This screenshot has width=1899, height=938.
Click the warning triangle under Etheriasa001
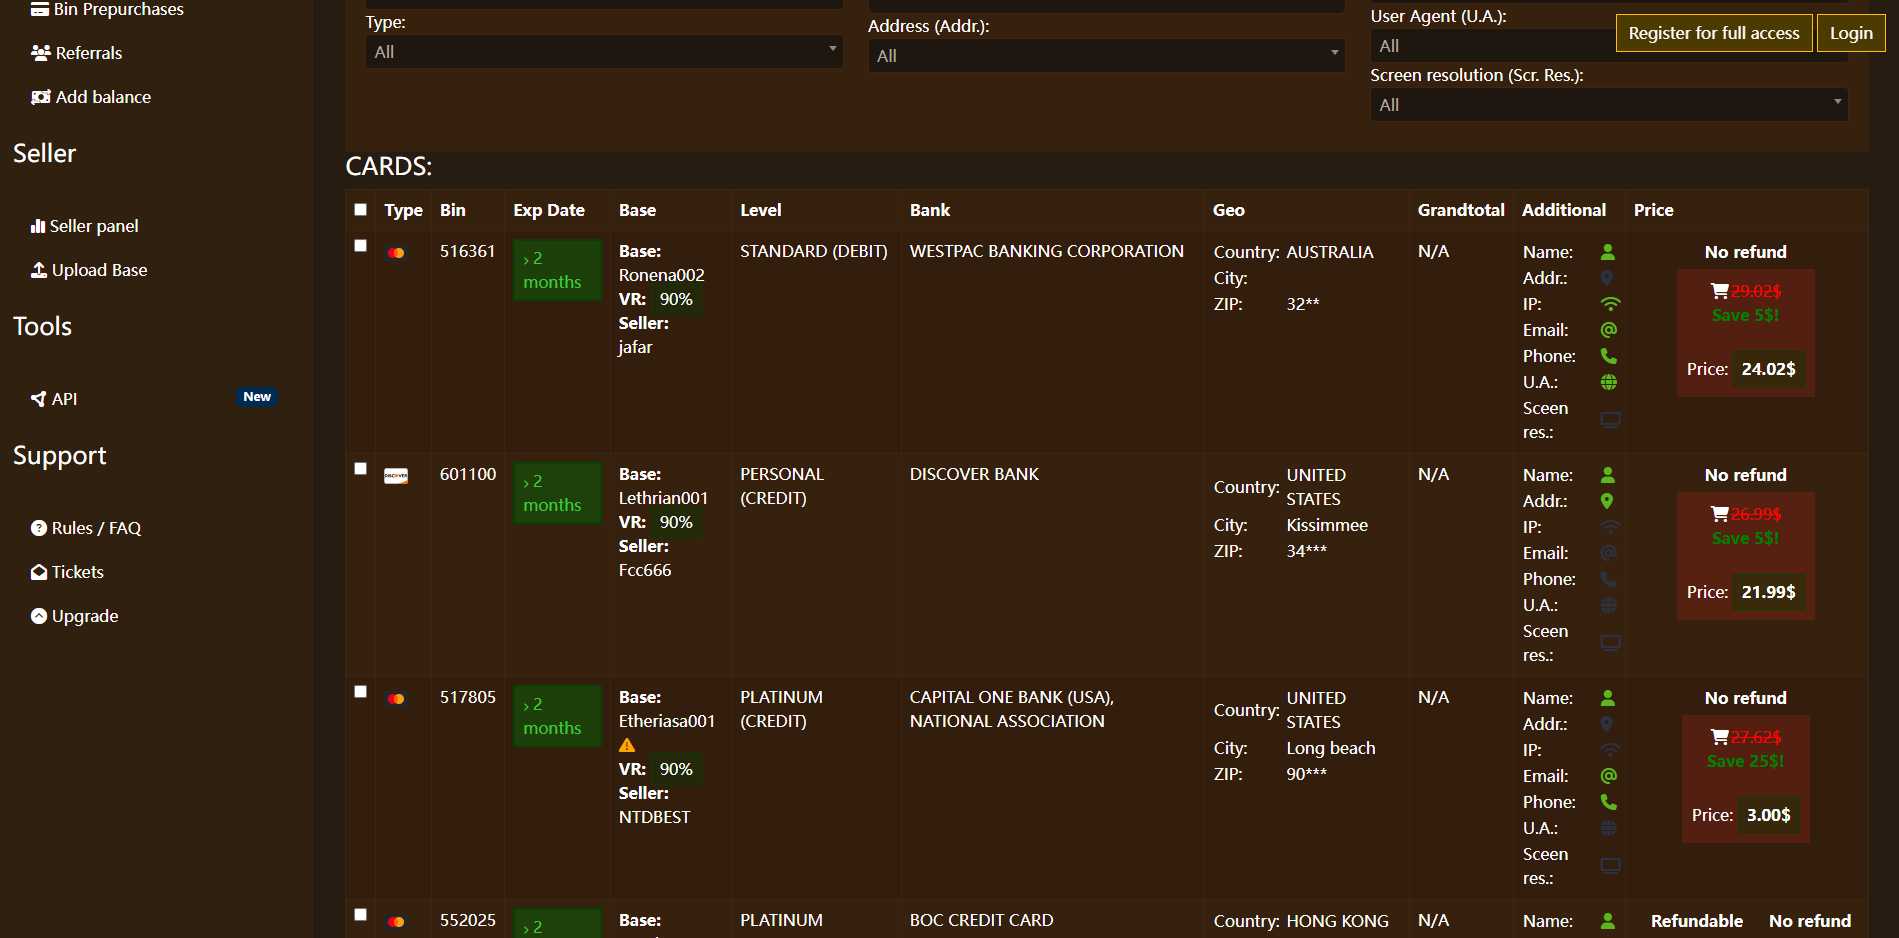[x=627, y=745]
